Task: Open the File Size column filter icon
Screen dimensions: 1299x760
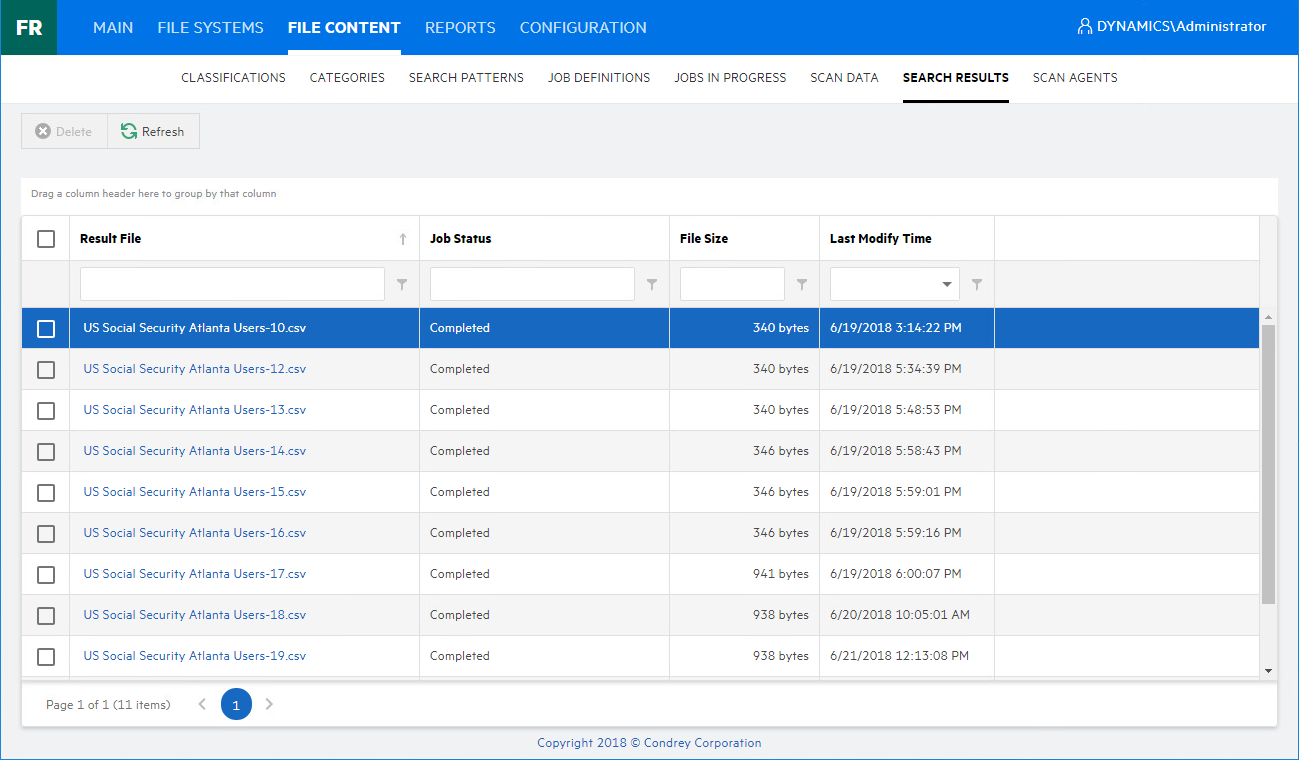Action: coord(802,285)
